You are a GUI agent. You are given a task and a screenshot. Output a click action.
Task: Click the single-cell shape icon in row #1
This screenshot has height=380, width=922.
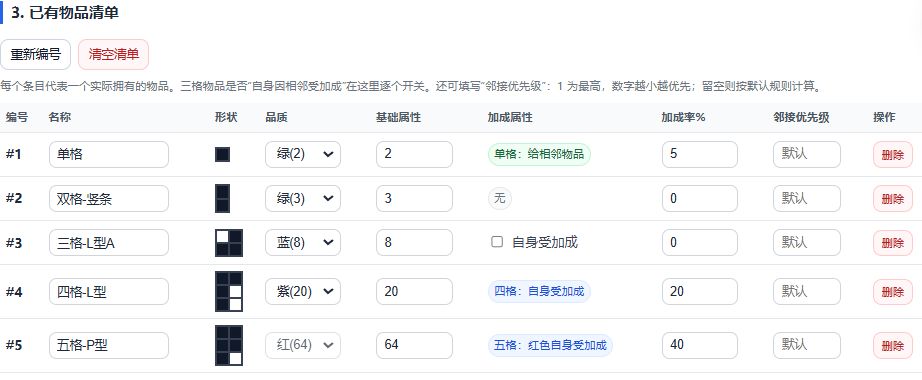tap(222, 154)
